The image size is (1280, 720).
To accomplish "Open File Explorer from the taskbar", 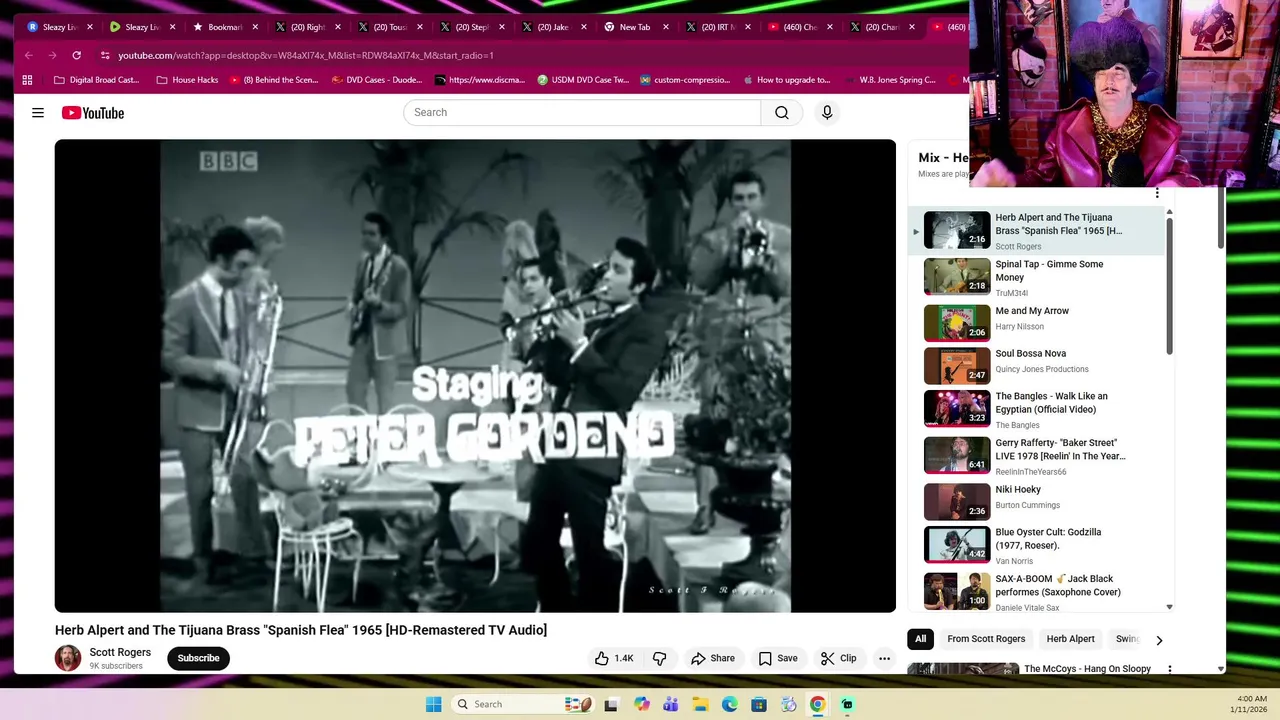I will tap(700, 704).
